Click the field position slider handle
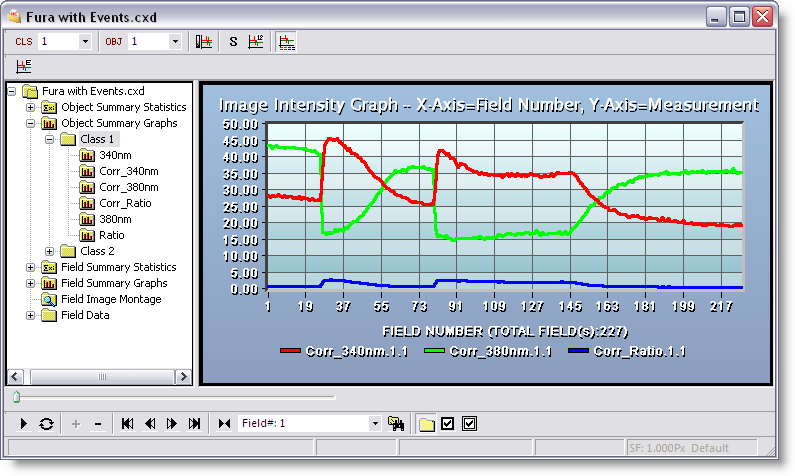The width and height of the screenshot is (795, 476). 16,398
